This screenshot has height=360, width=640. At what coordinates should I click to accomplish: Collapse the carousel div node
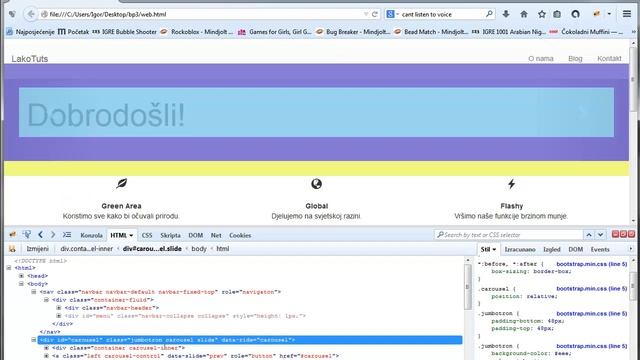[x=34, y=340]
